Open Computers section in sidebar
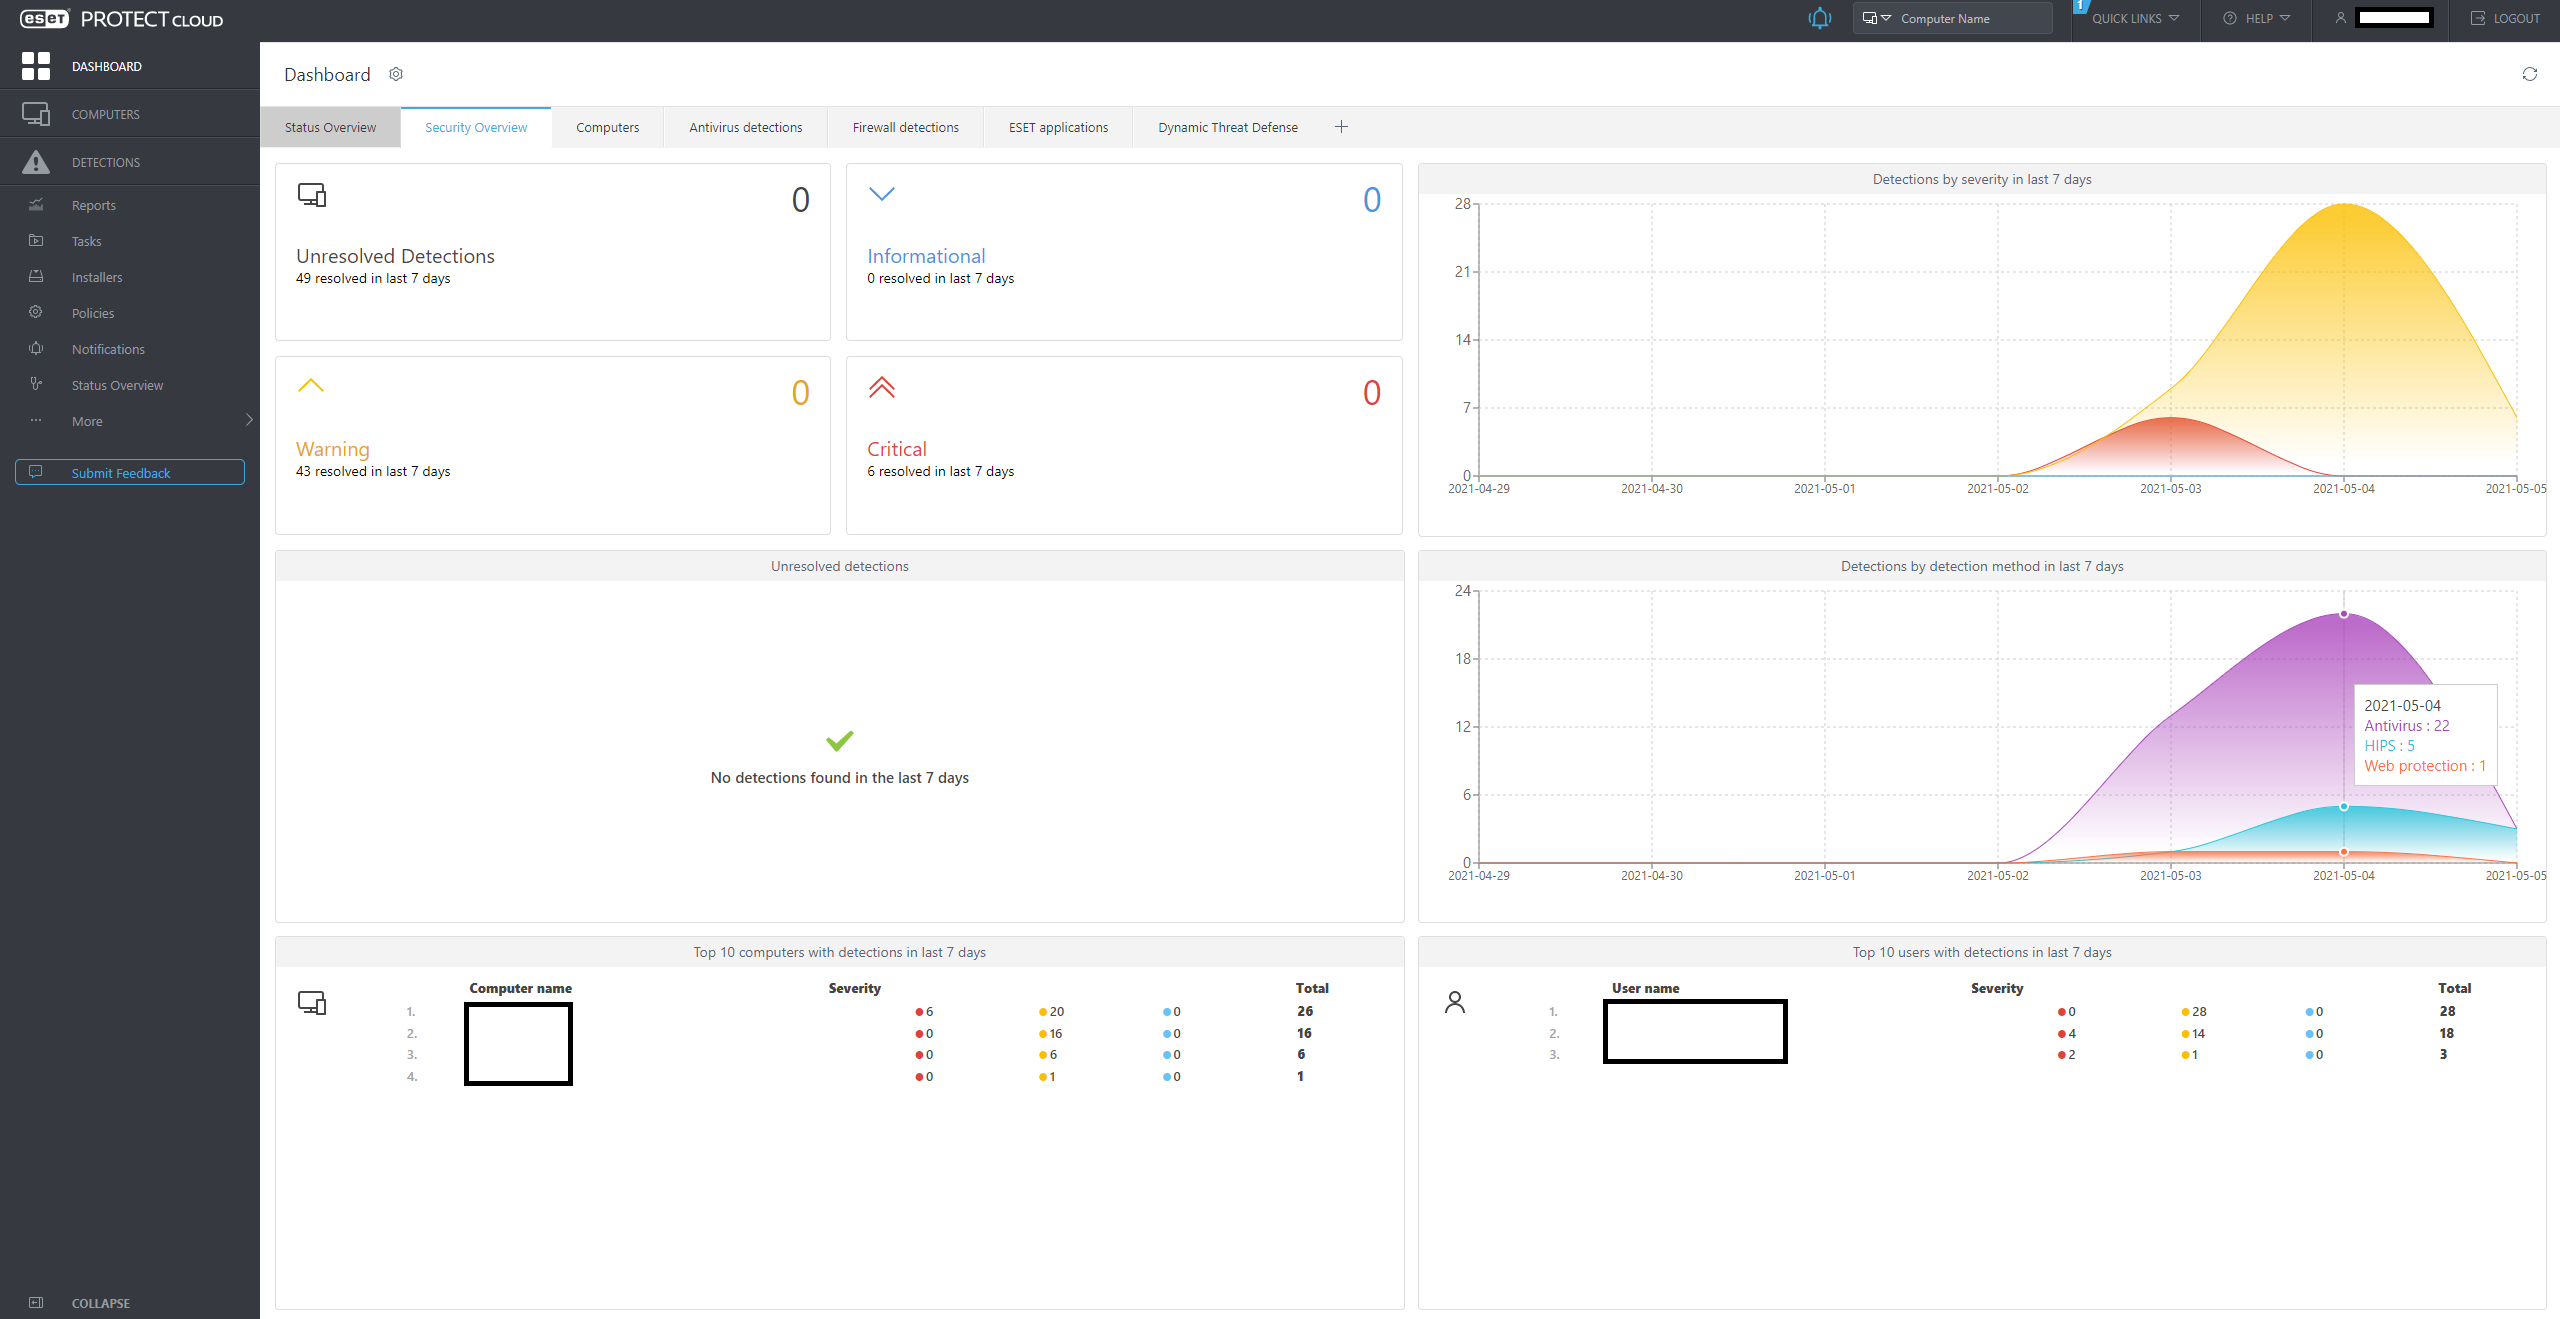This screenshot has width=2560, height=1319. click(105, 114)
